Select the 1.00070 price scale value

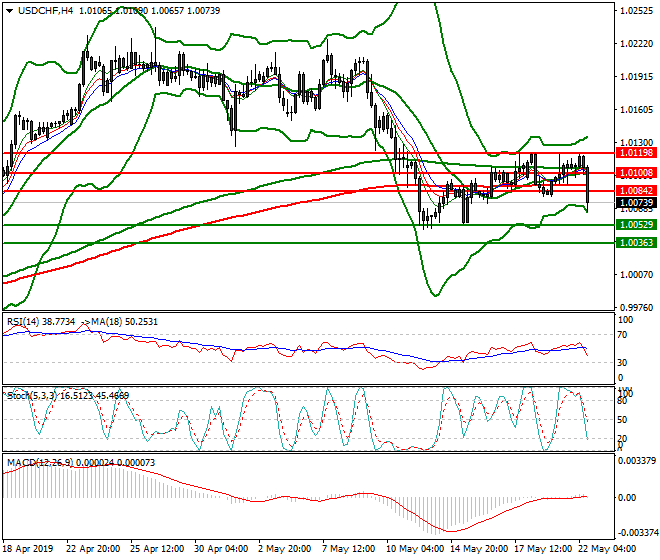[637, 275]
